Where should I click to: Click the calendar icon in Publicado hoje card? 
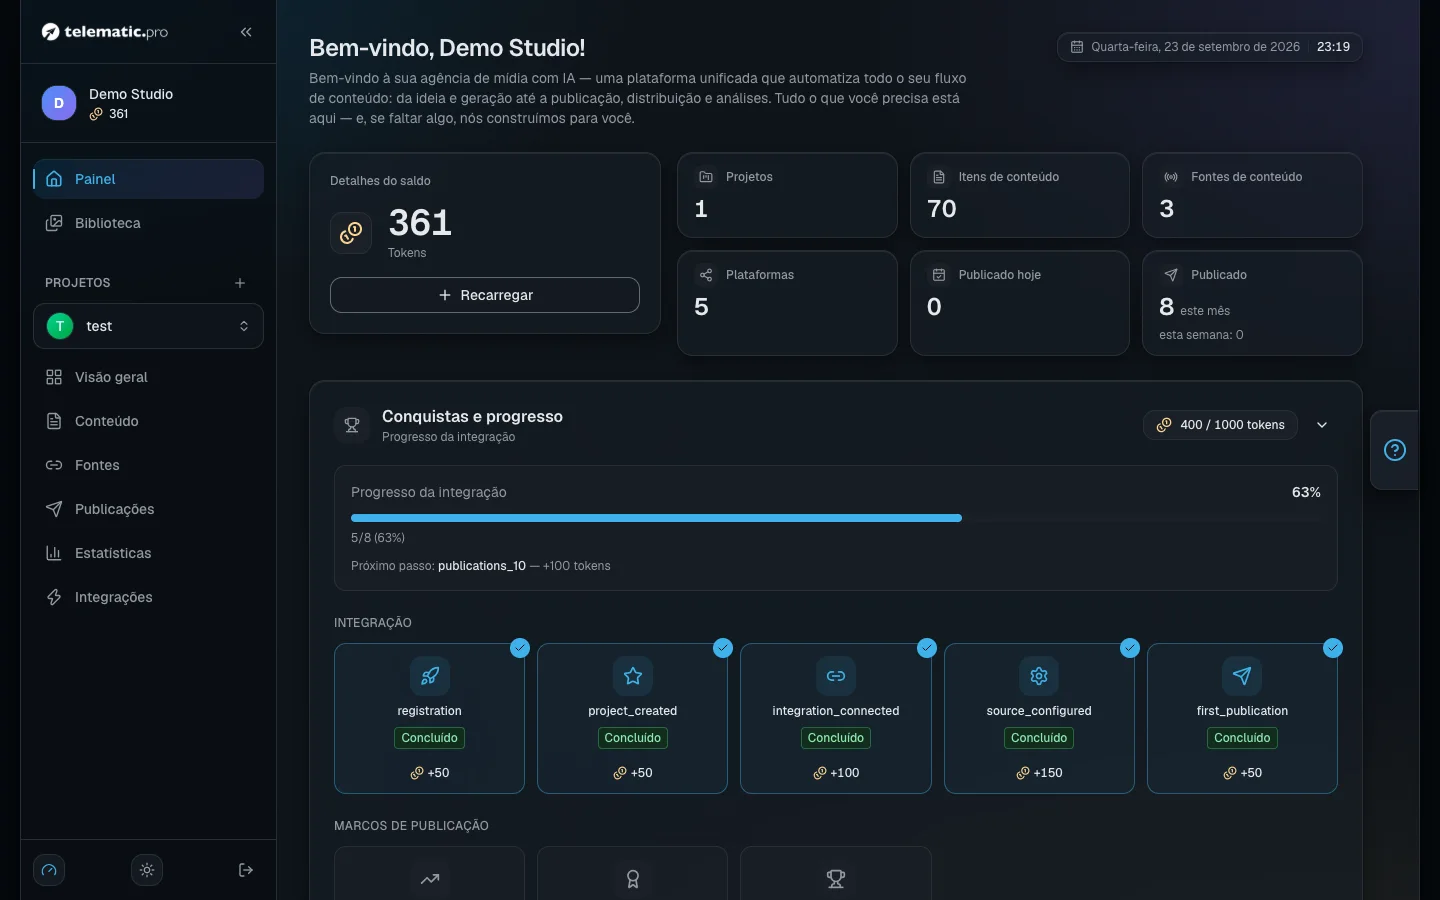(939, 275)
